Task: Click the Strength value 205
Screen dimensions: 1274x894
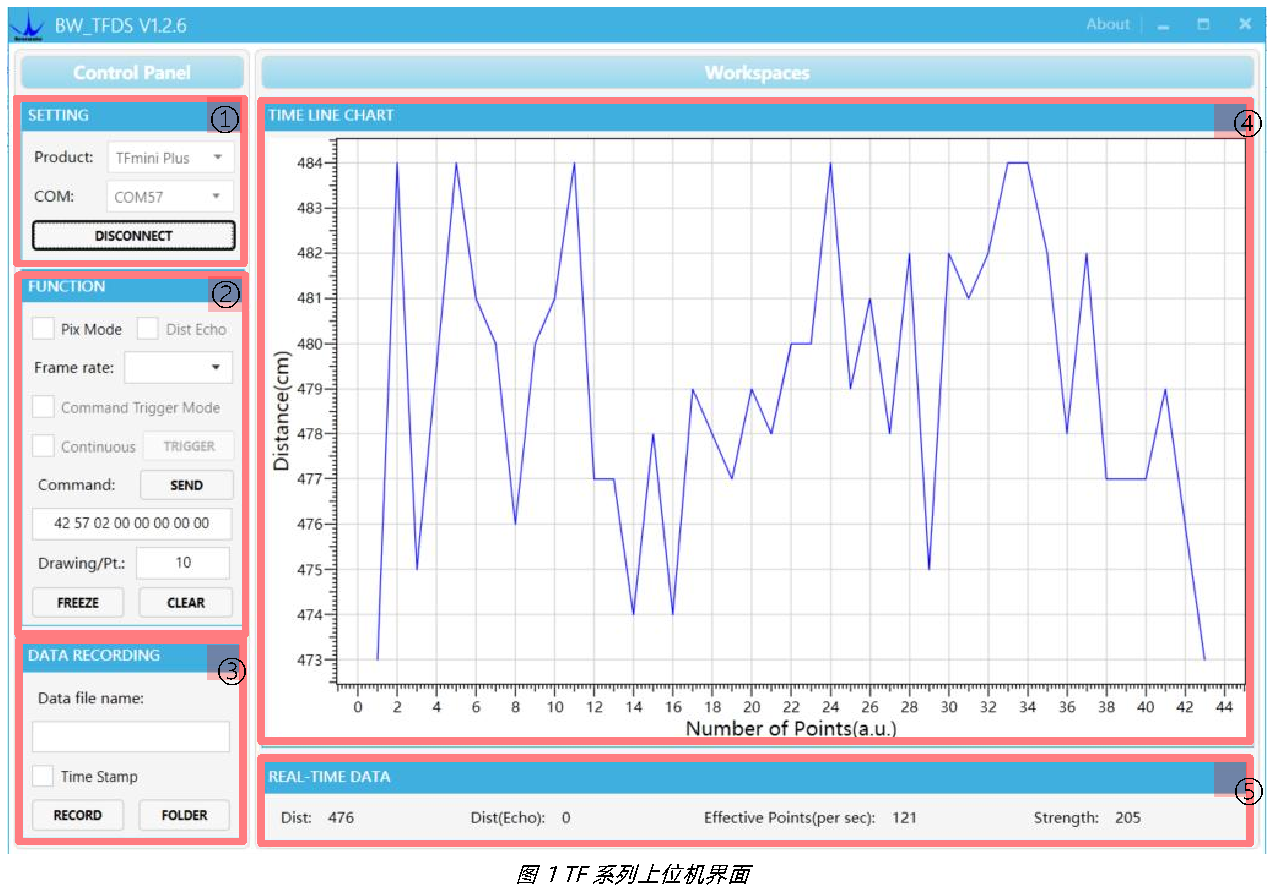Action: coord(1128,818)
